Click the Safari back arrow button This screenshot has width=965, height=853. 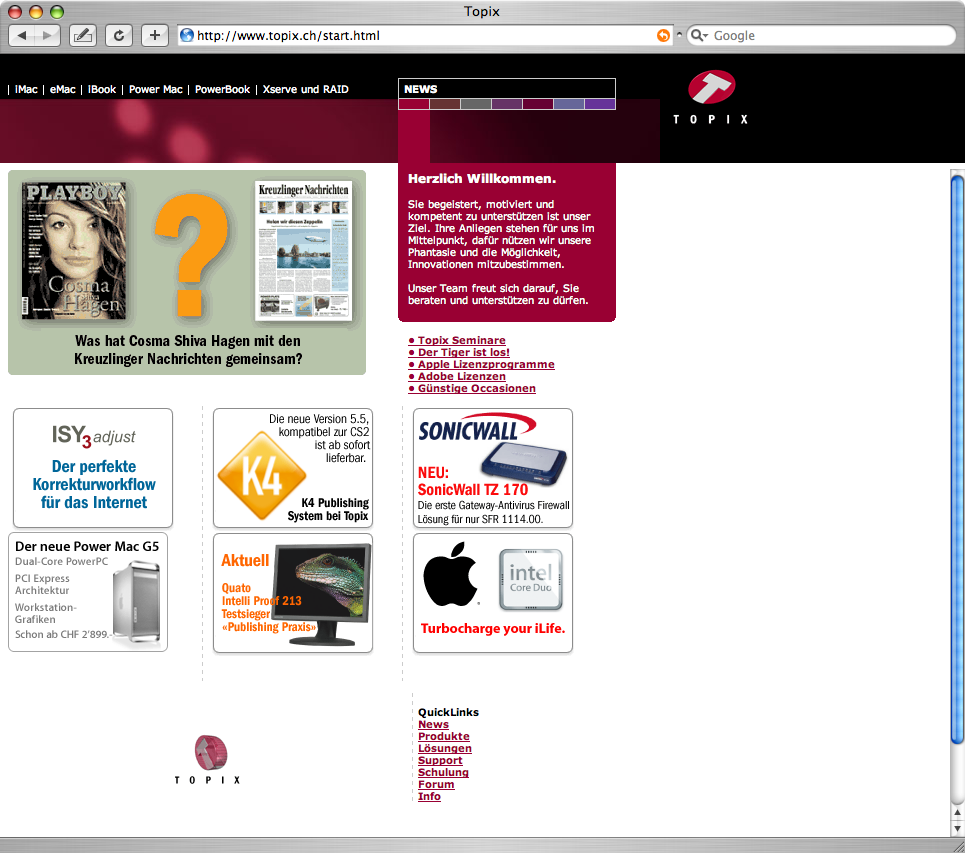pyautogui.click(x=22, y=36)
